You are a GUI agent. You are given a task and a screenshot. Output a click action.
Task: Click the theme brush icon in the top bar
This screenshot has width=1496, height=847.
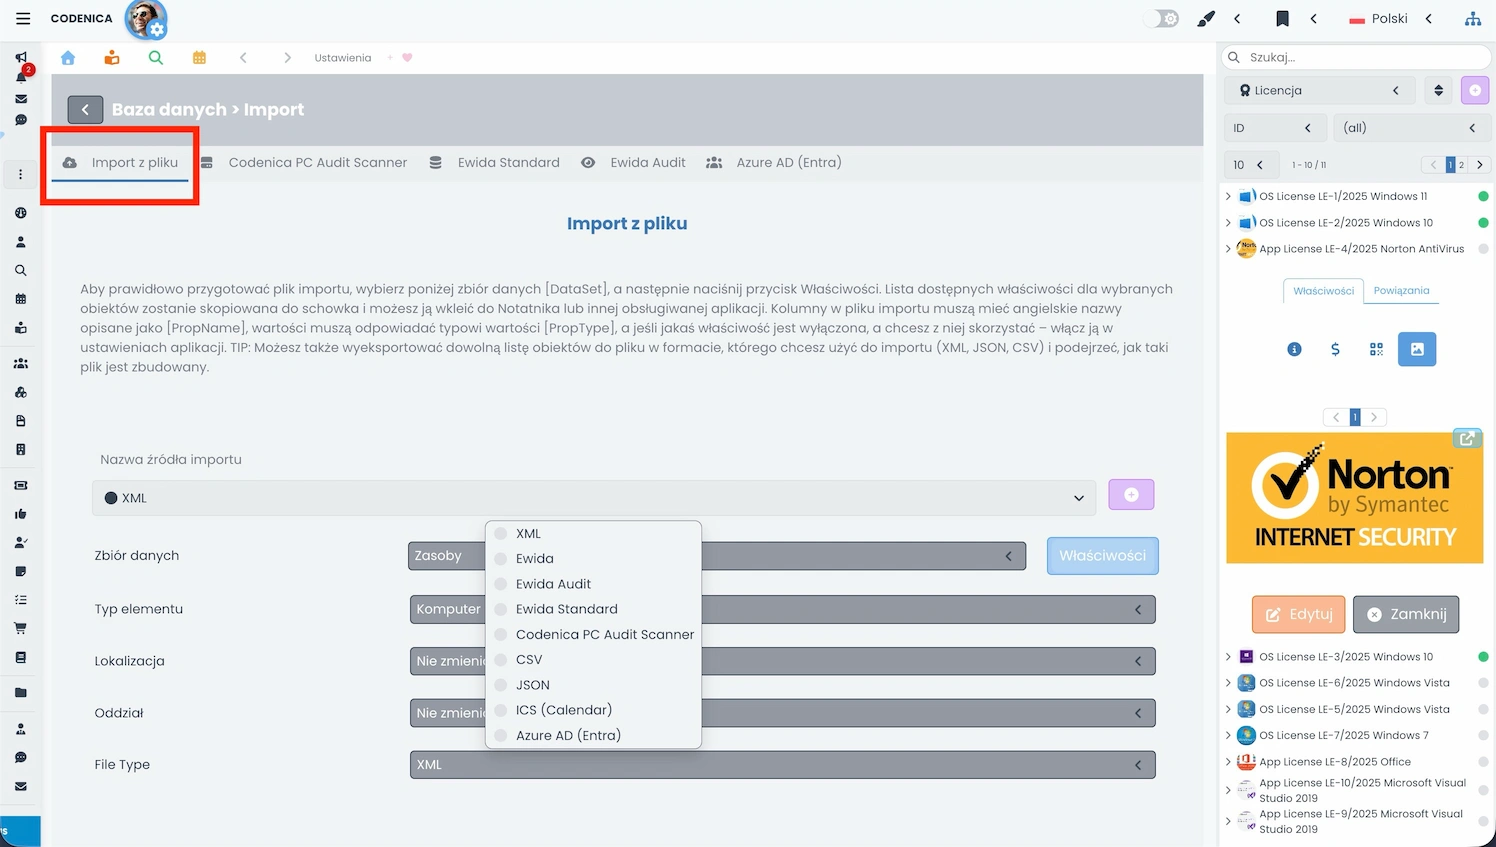(1206, 18)
